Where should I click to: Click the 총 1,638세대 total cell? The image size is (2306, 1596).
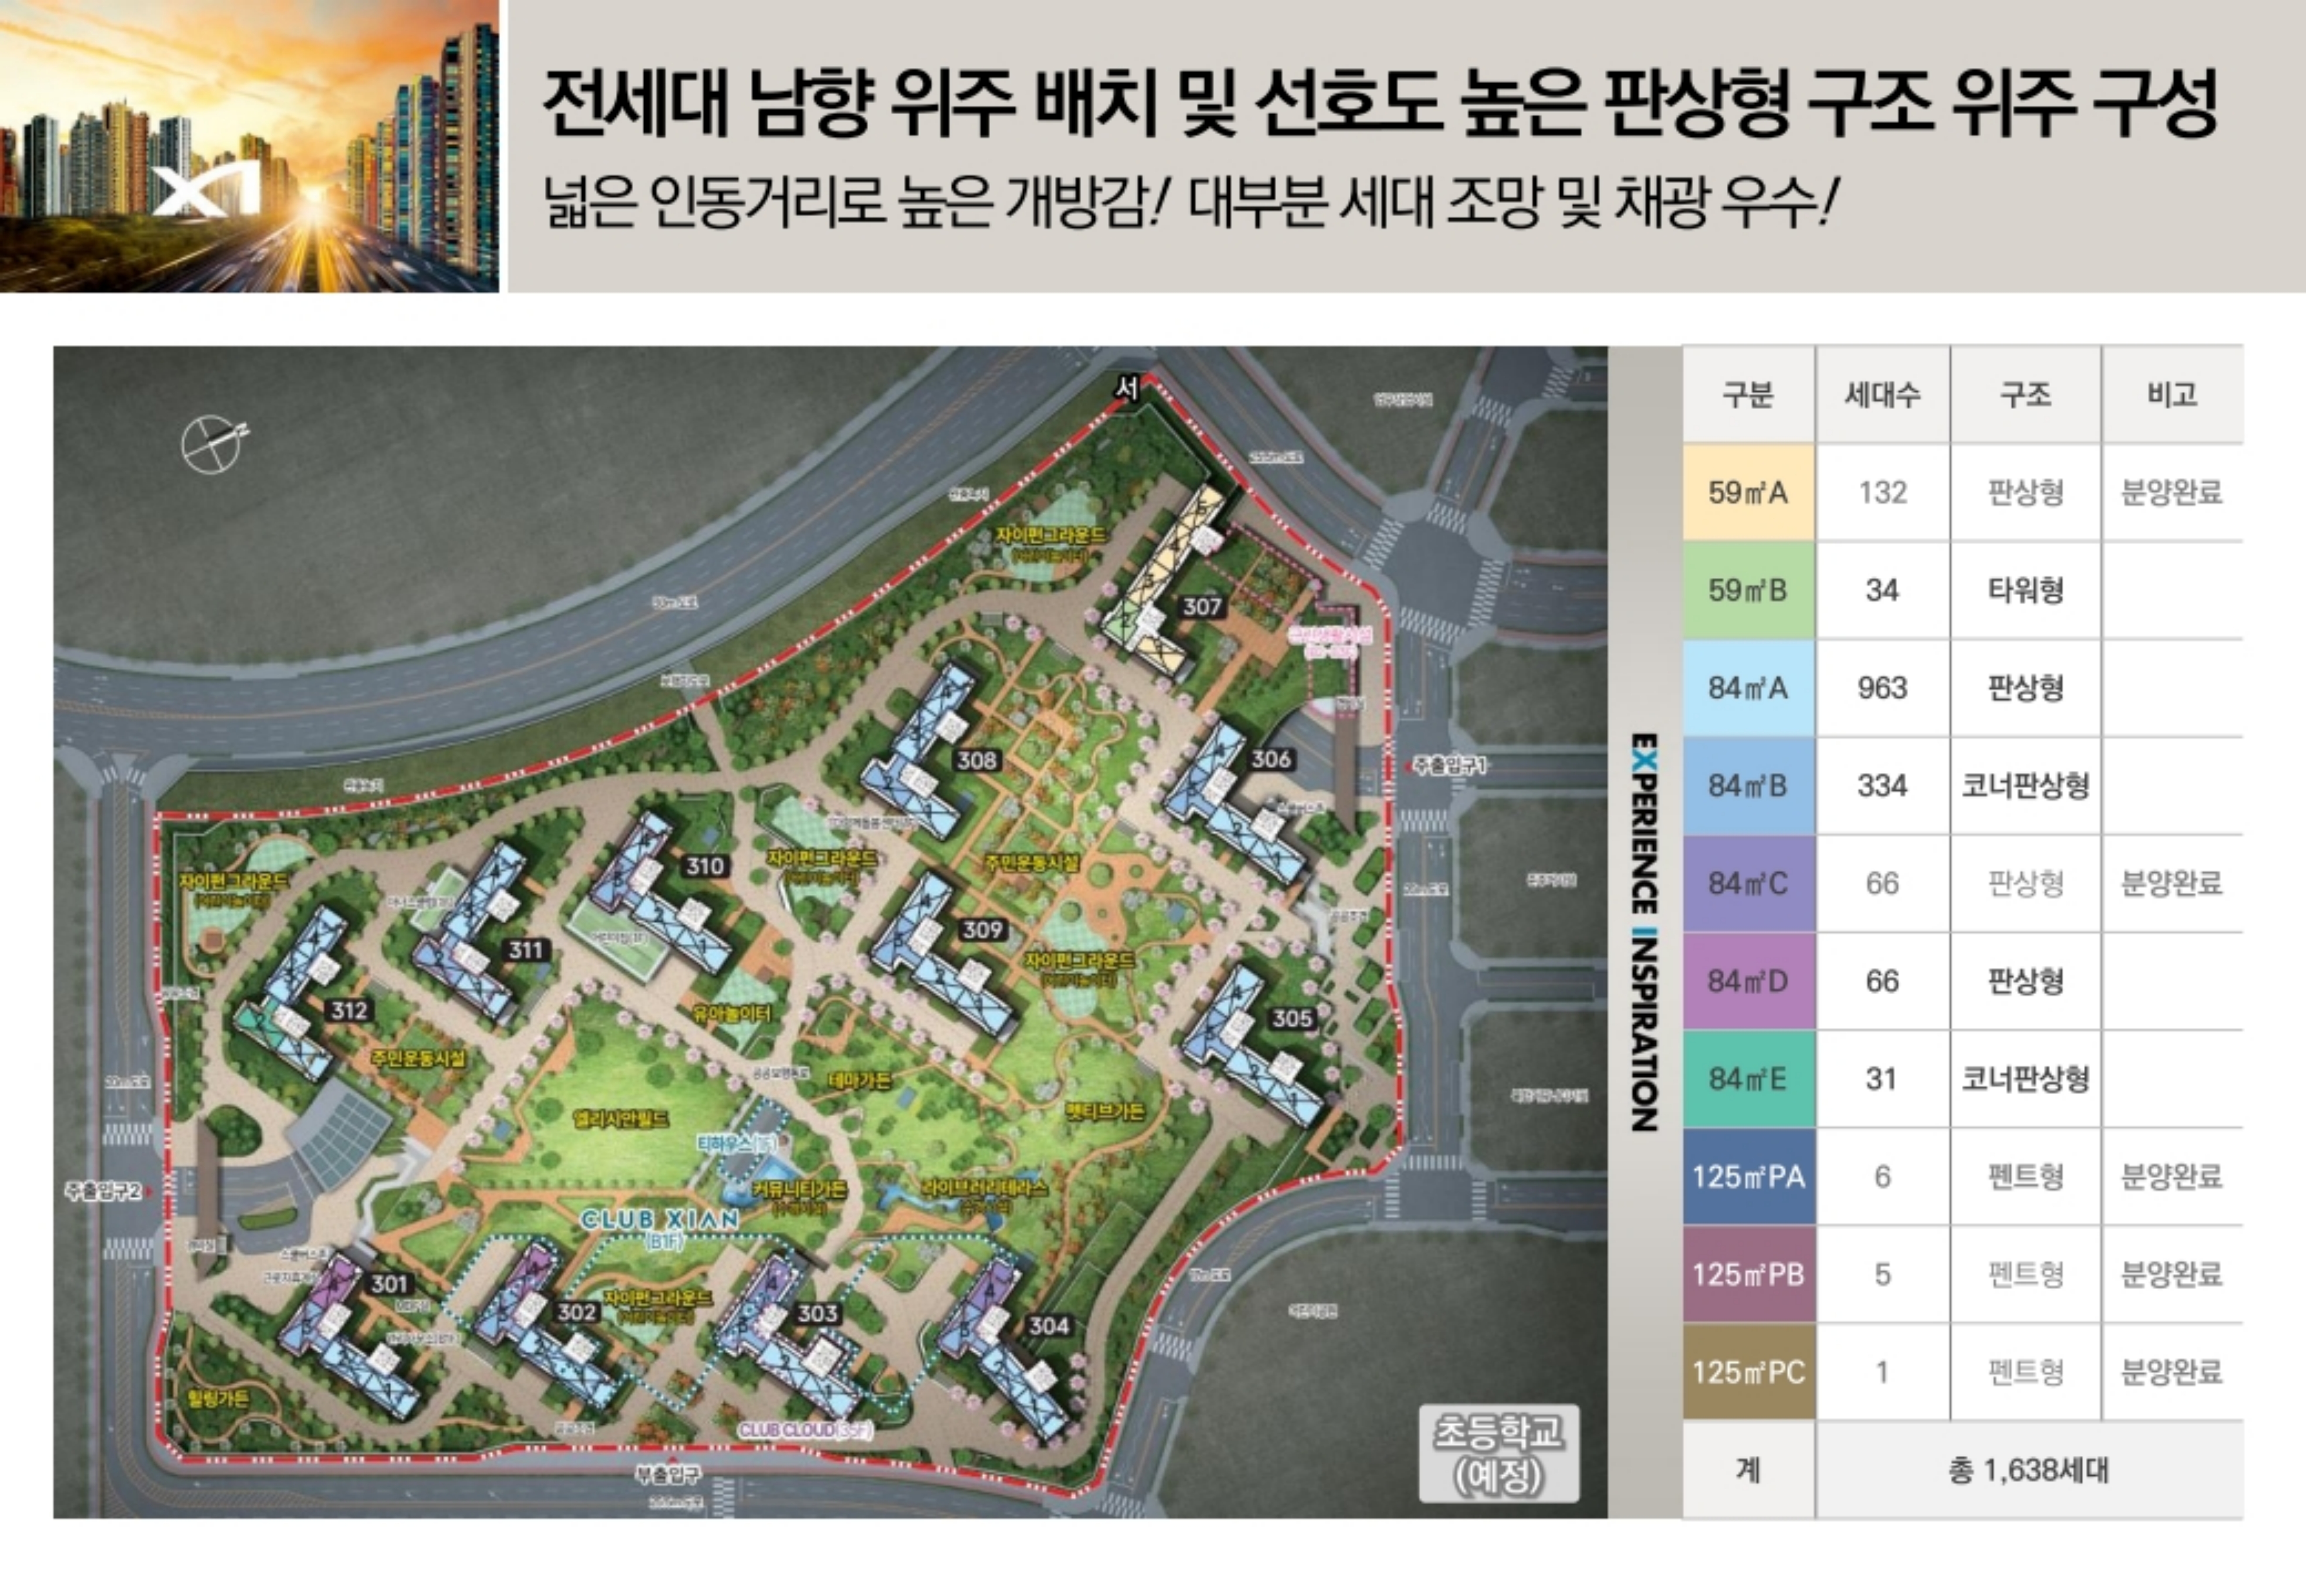click(x=2029, y=1470)
